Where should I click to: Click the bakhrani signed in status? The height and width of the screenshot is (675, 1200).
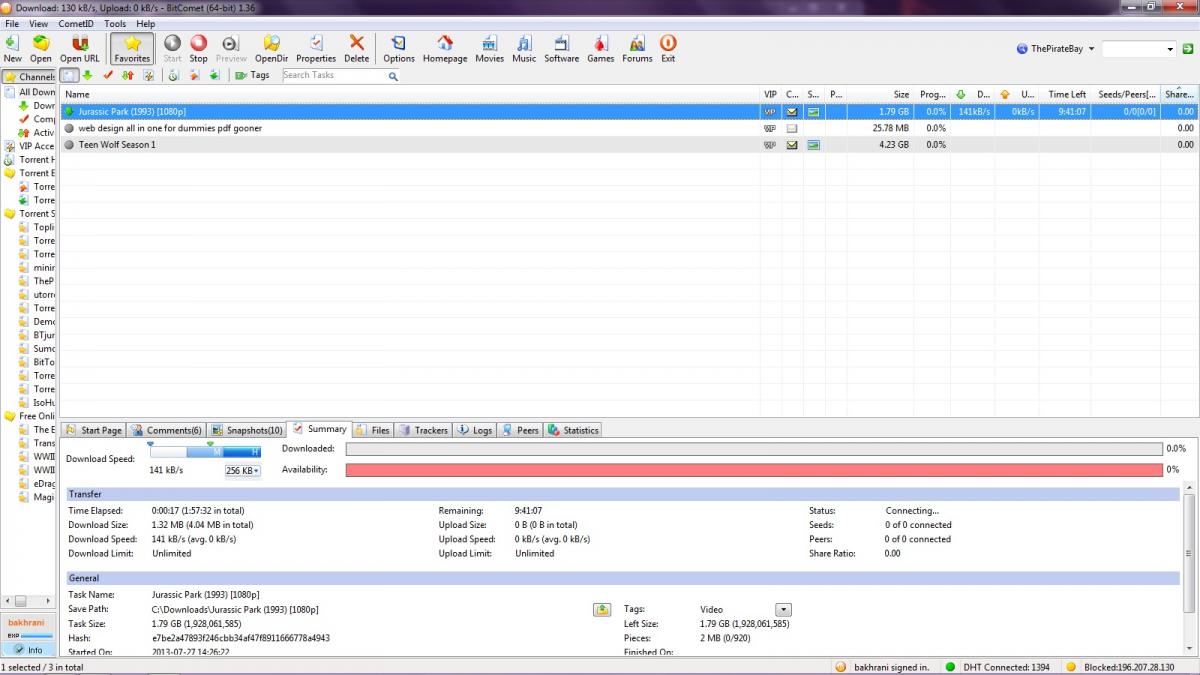point(884,667)
